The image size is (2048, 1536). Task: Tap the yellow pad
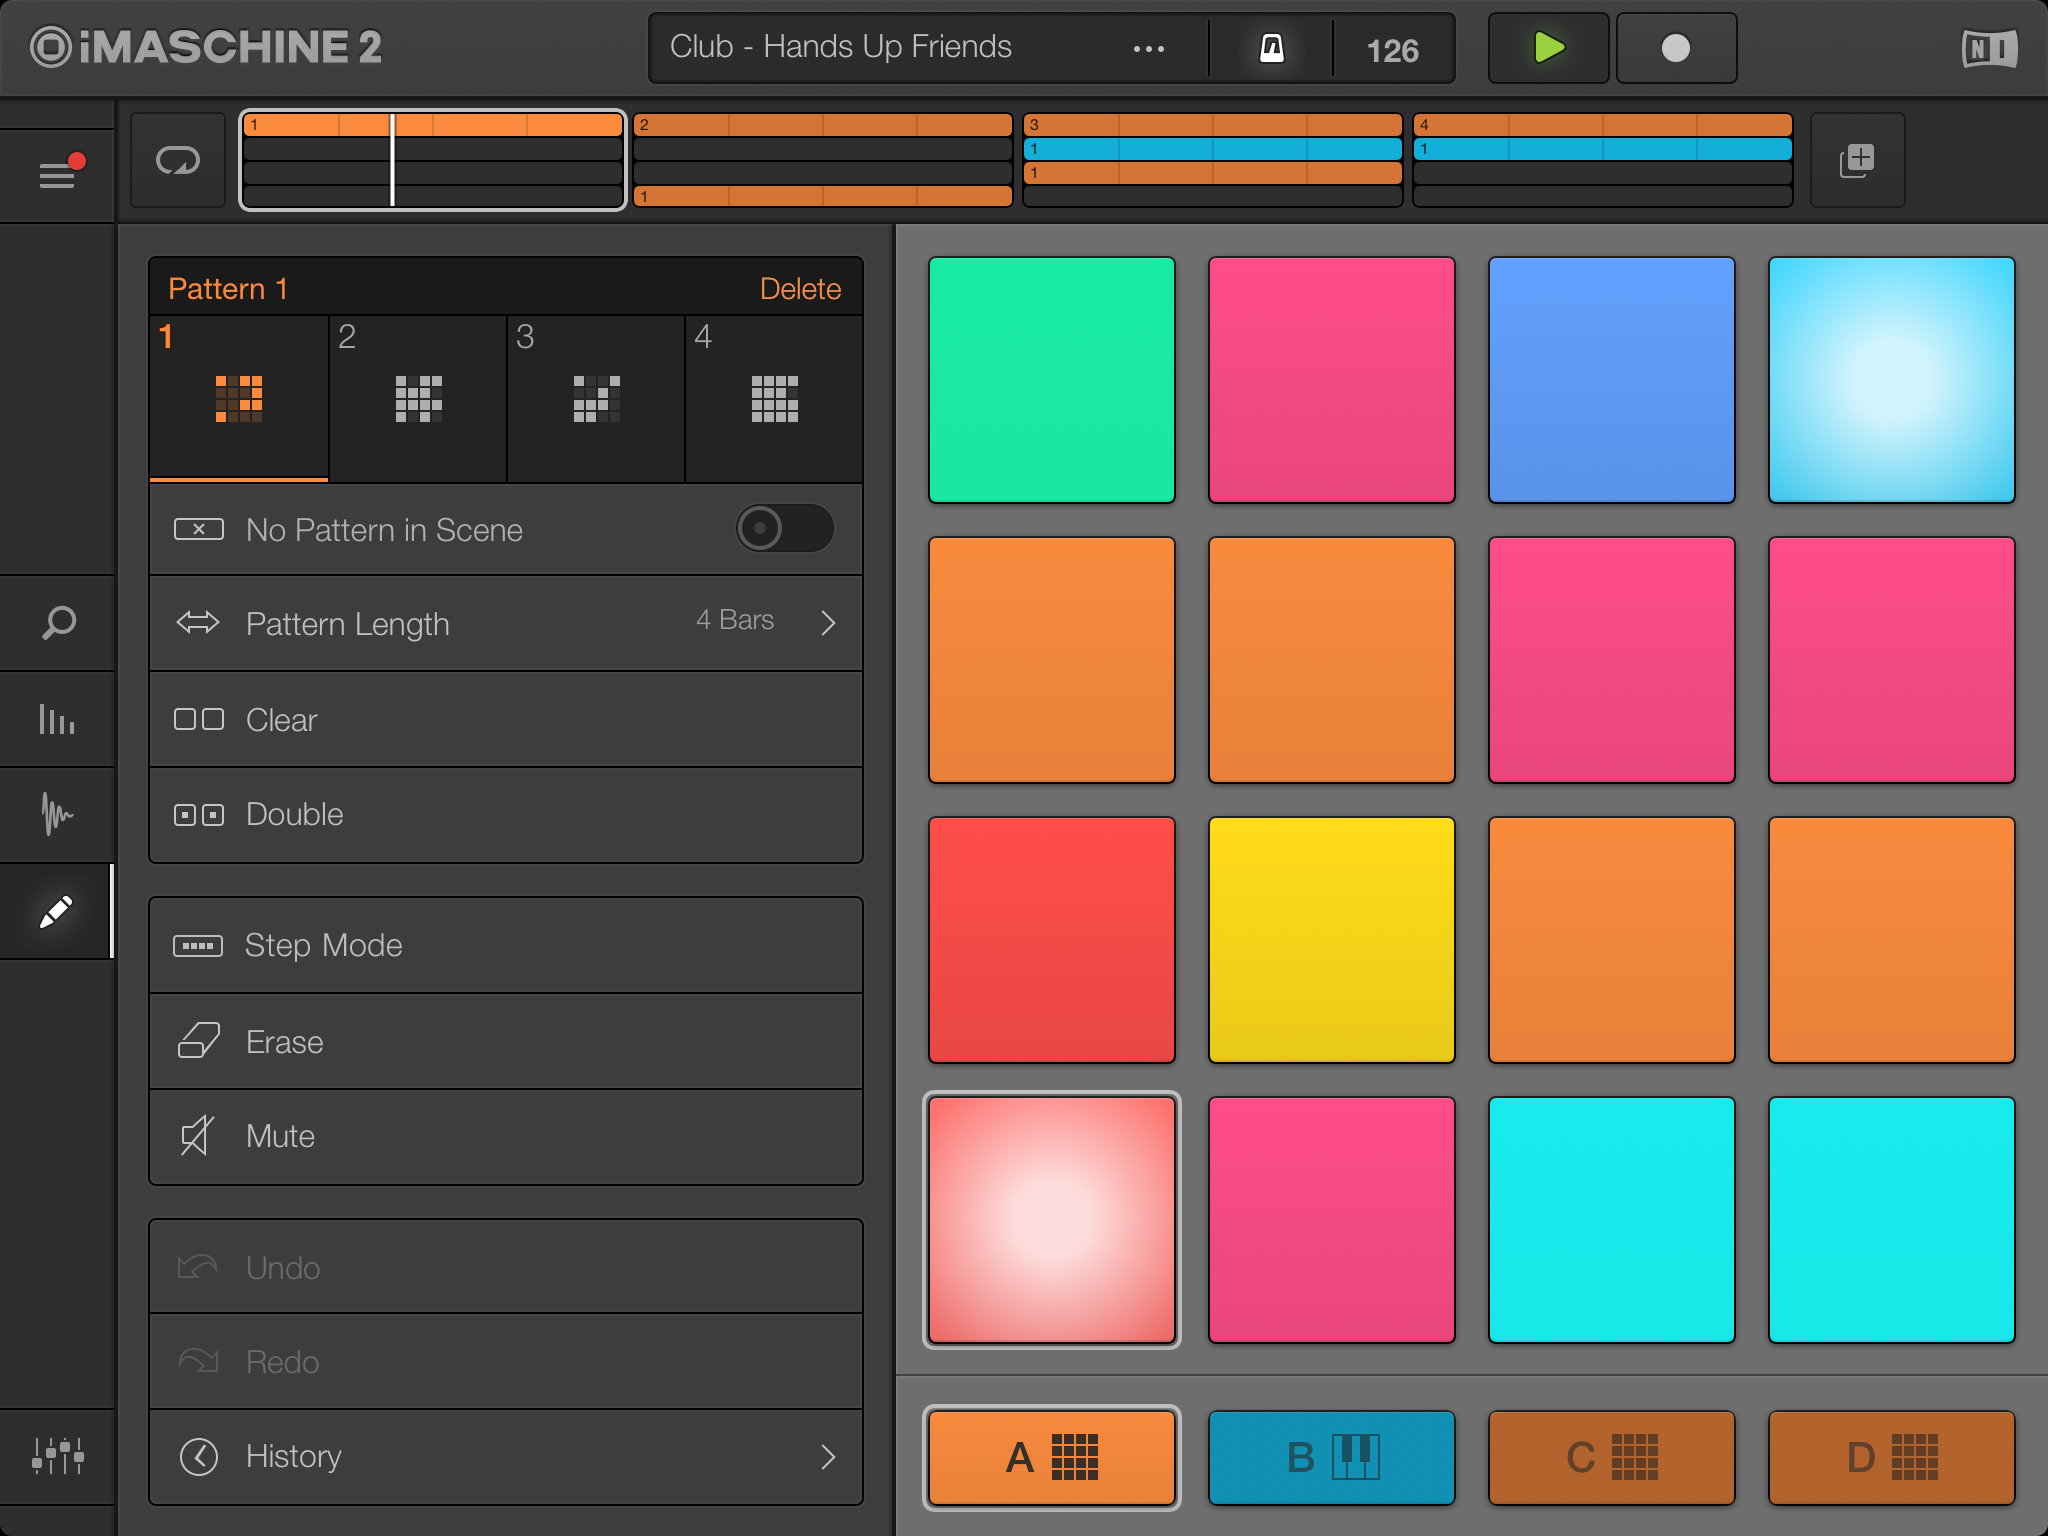point(1332,940)
